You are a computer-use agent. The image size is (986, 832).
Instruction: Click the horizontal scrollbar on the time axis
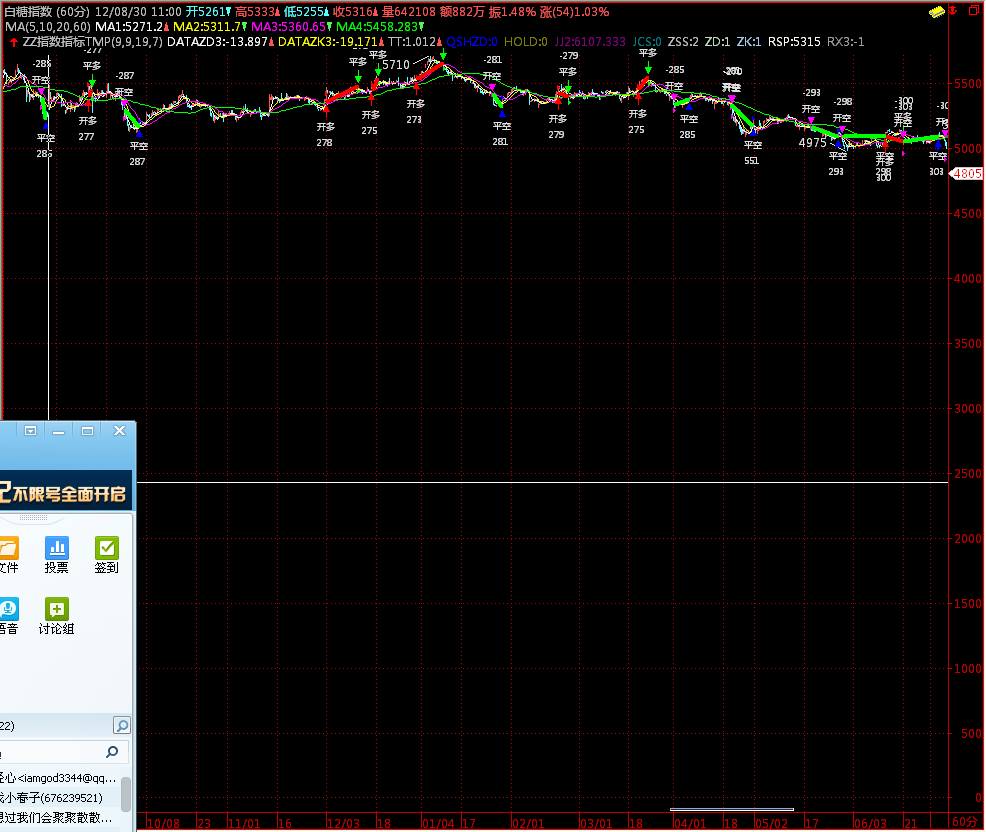coord(731,809)
